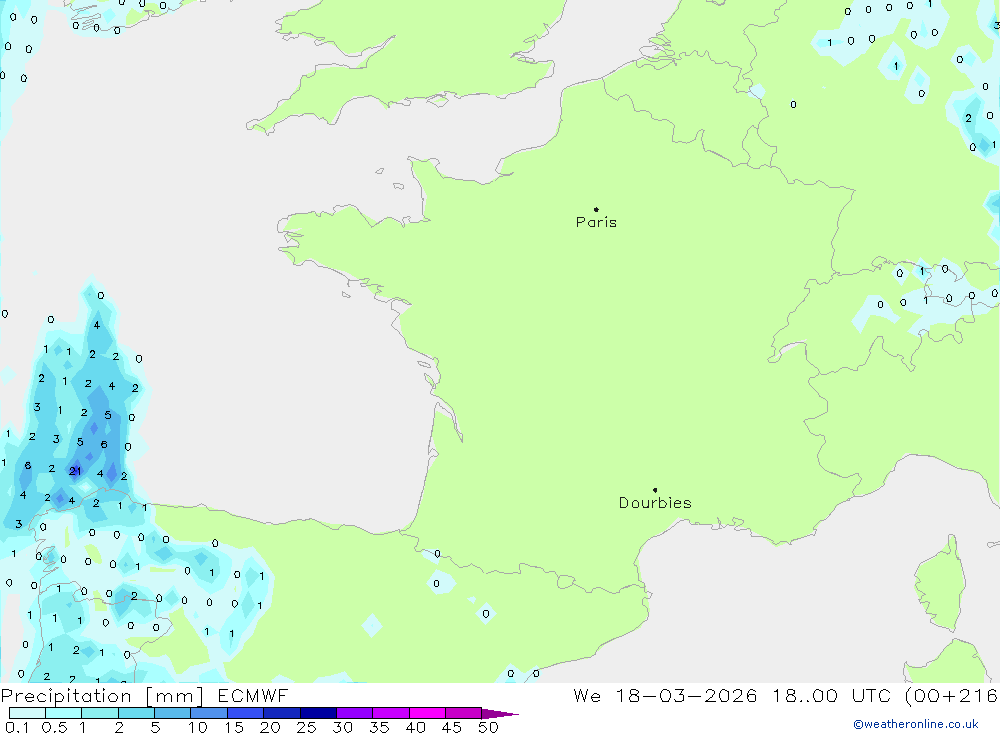The width and height of the screenshot is (1000, 733).
Task: Click the magenta 50 mm arrow tip in legend
Action: click(500, 713)
